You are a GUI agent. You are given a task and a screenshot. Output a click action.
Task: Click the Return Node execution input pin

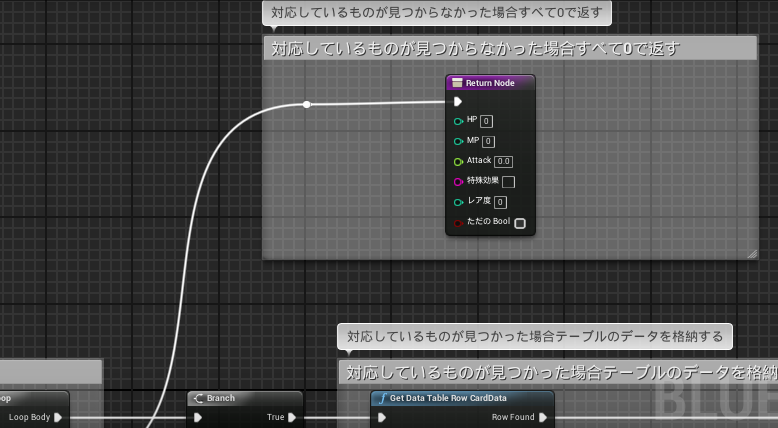click(457, 102)
